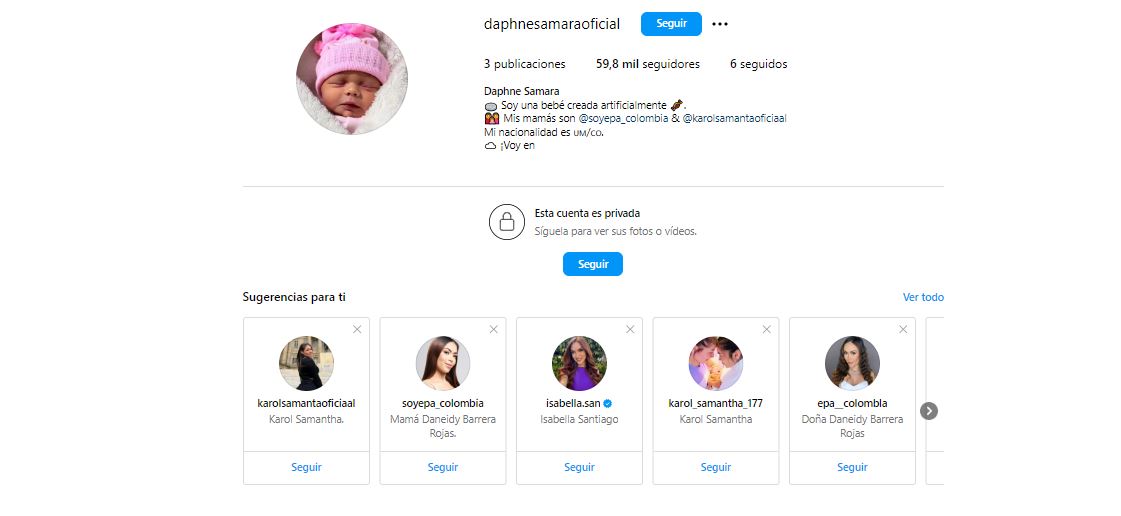Dismiss the isabella.san suggestion card
The width and height of the screenshot is (1121, 516).
coord(630,329)
